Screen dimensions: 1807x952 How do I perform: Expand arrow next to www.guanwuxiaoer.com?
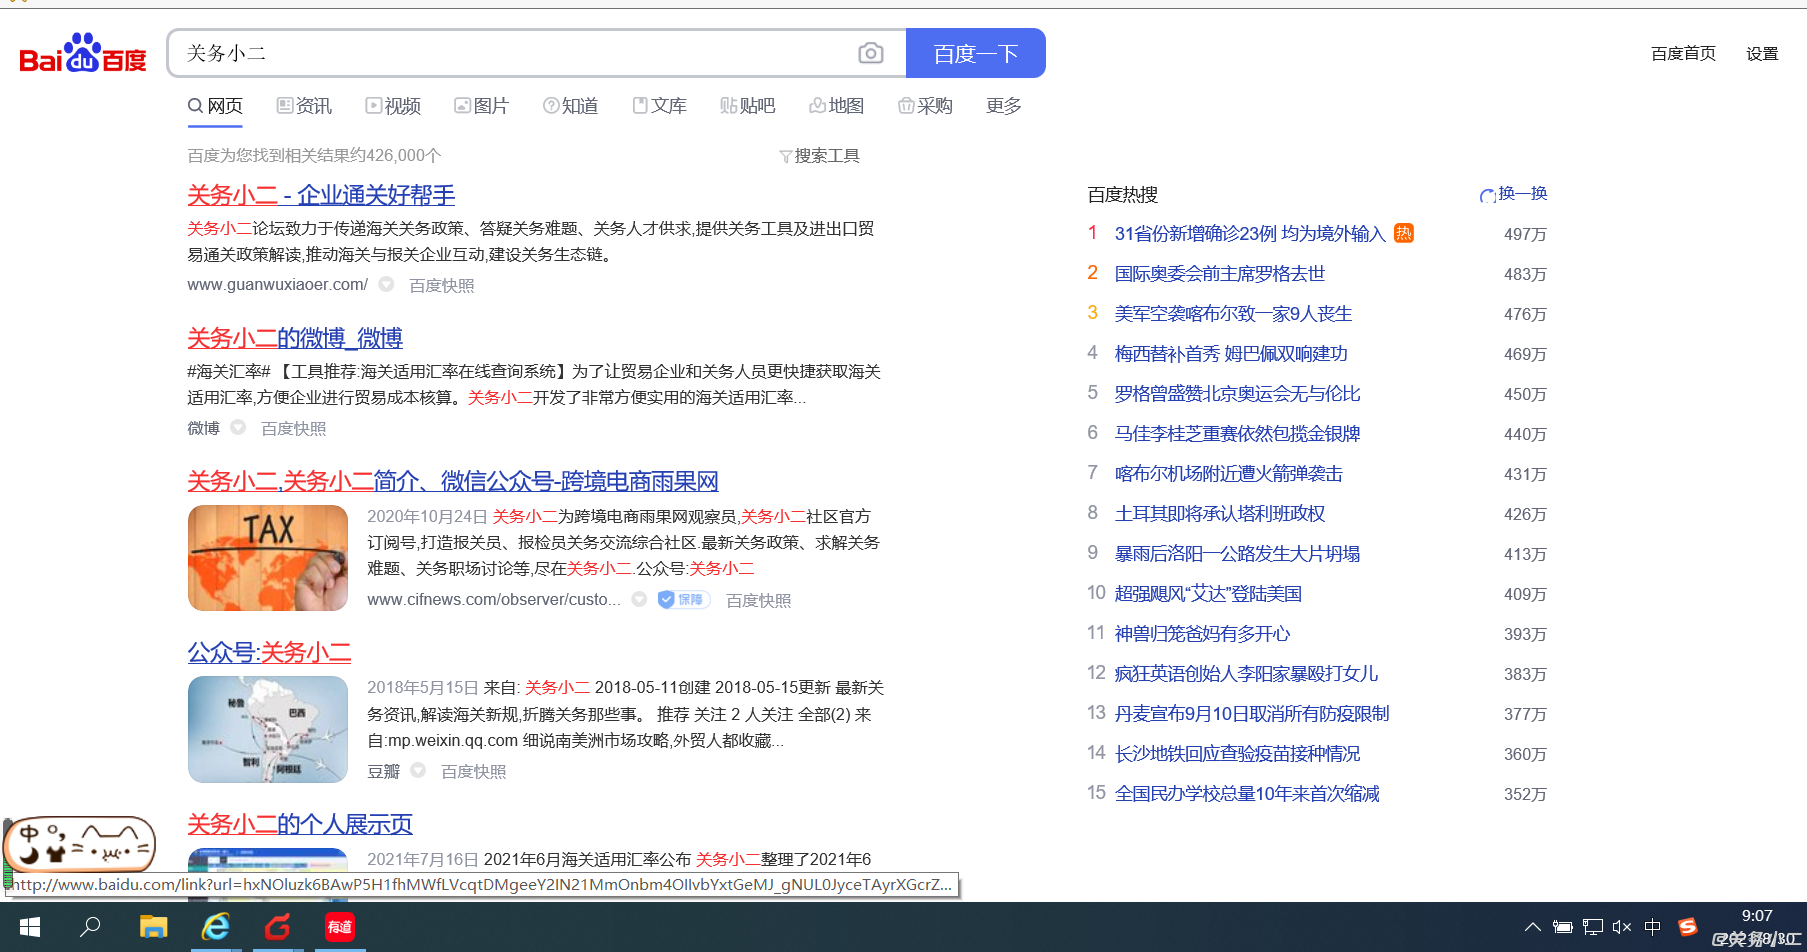pyautogui.click(x=386, y=284)
